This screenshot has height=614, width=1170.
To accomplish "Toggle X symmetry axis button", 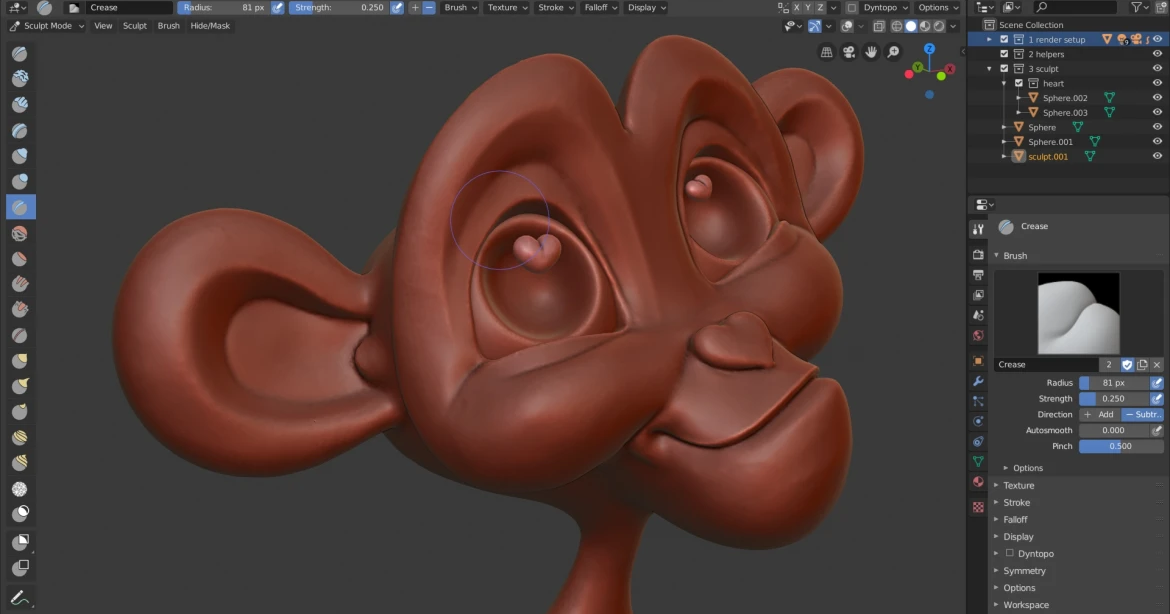I will (x=797, y=7).
